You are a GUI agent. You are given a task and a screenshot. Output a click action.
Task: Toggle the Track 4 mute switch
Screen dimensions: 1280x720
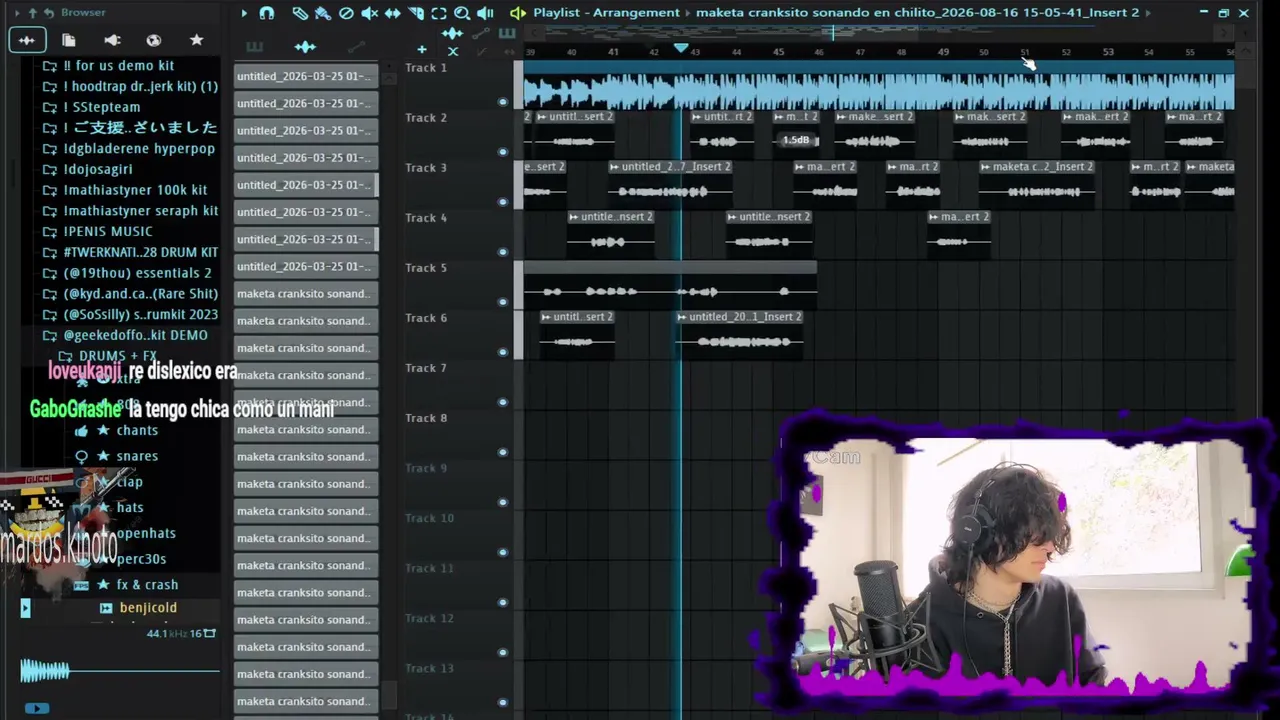pos(503,251)
